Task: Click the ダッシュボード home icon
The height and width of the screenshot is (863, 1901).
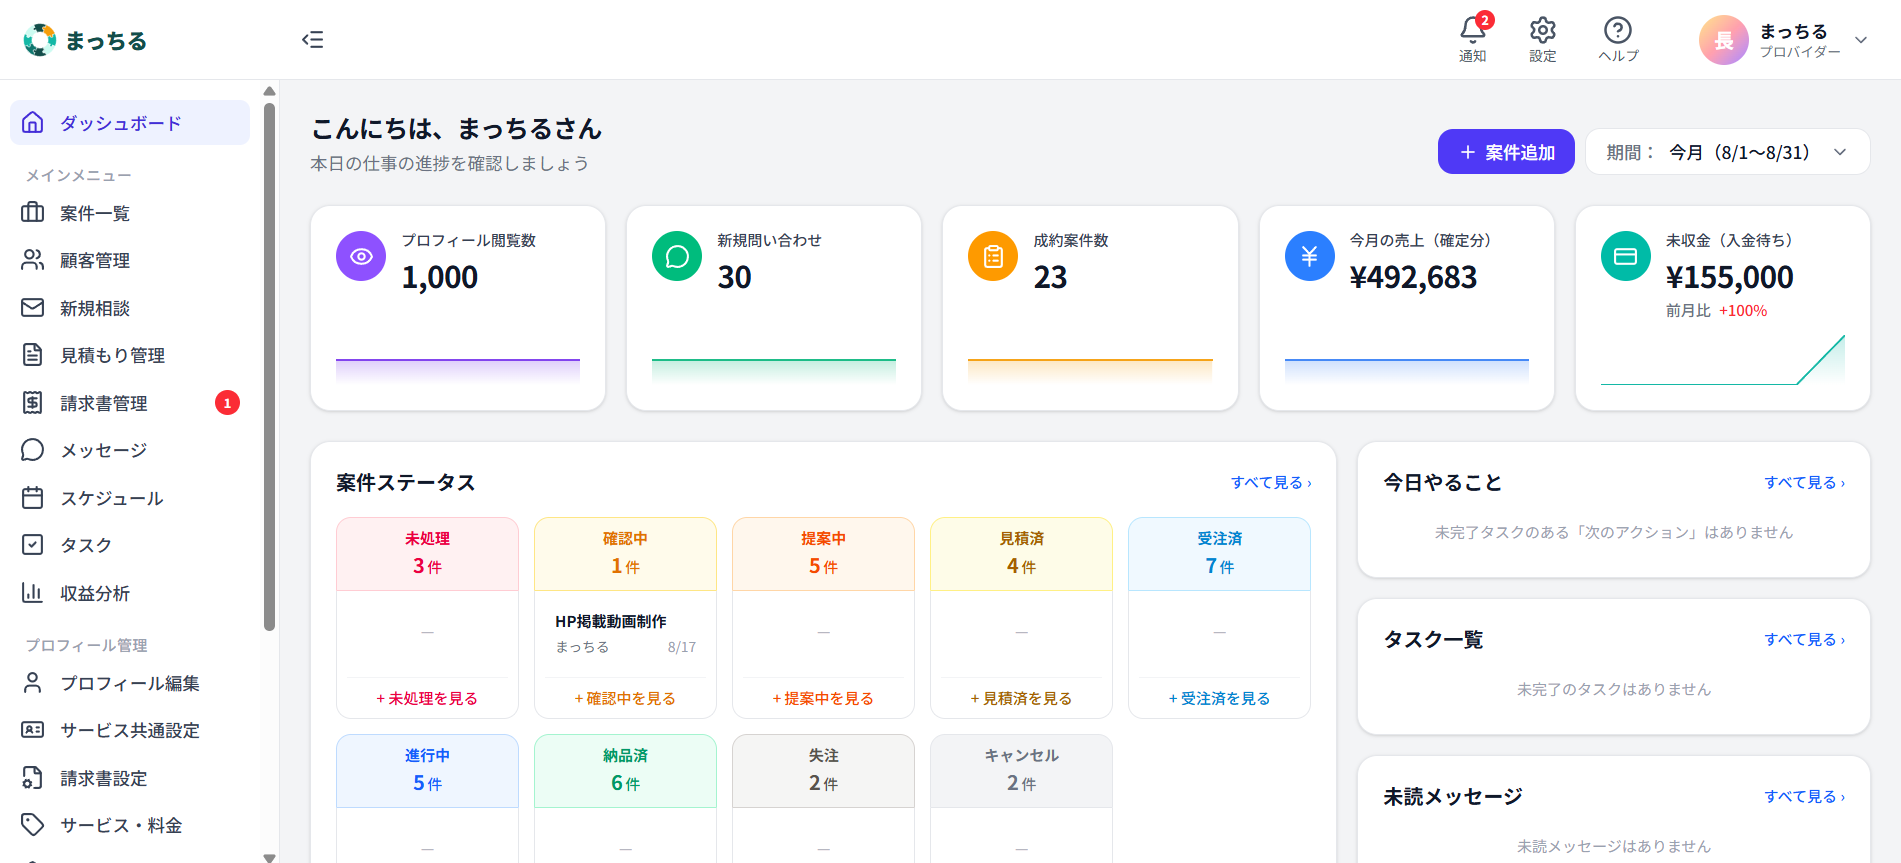Action: [x=33, y=122]
